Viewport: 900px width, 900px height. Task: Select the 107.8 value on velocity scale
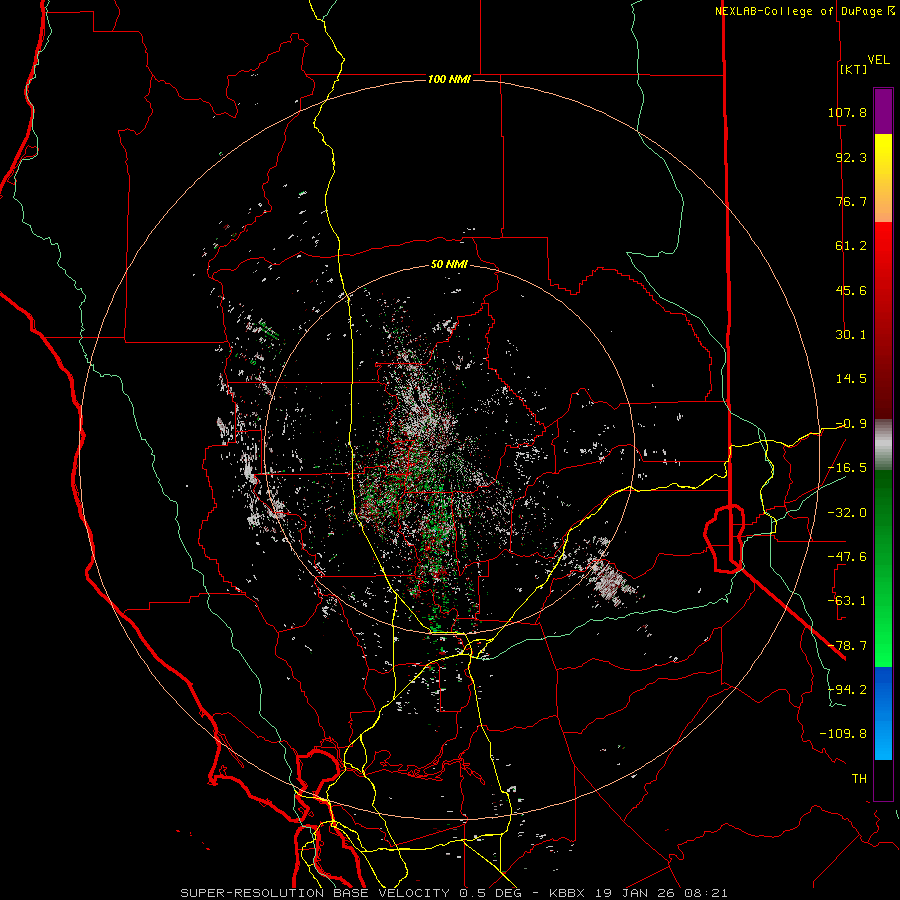847,112
